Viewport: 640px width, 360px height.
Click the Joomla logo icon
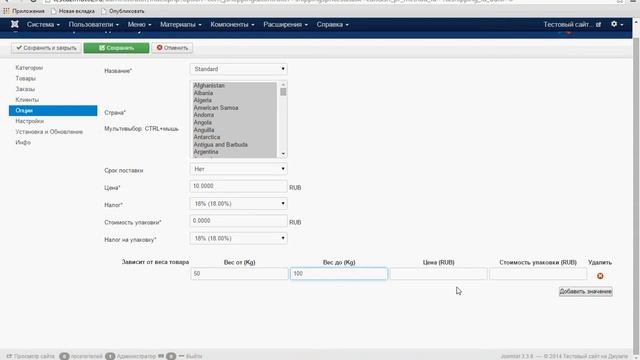pos(15,24)
